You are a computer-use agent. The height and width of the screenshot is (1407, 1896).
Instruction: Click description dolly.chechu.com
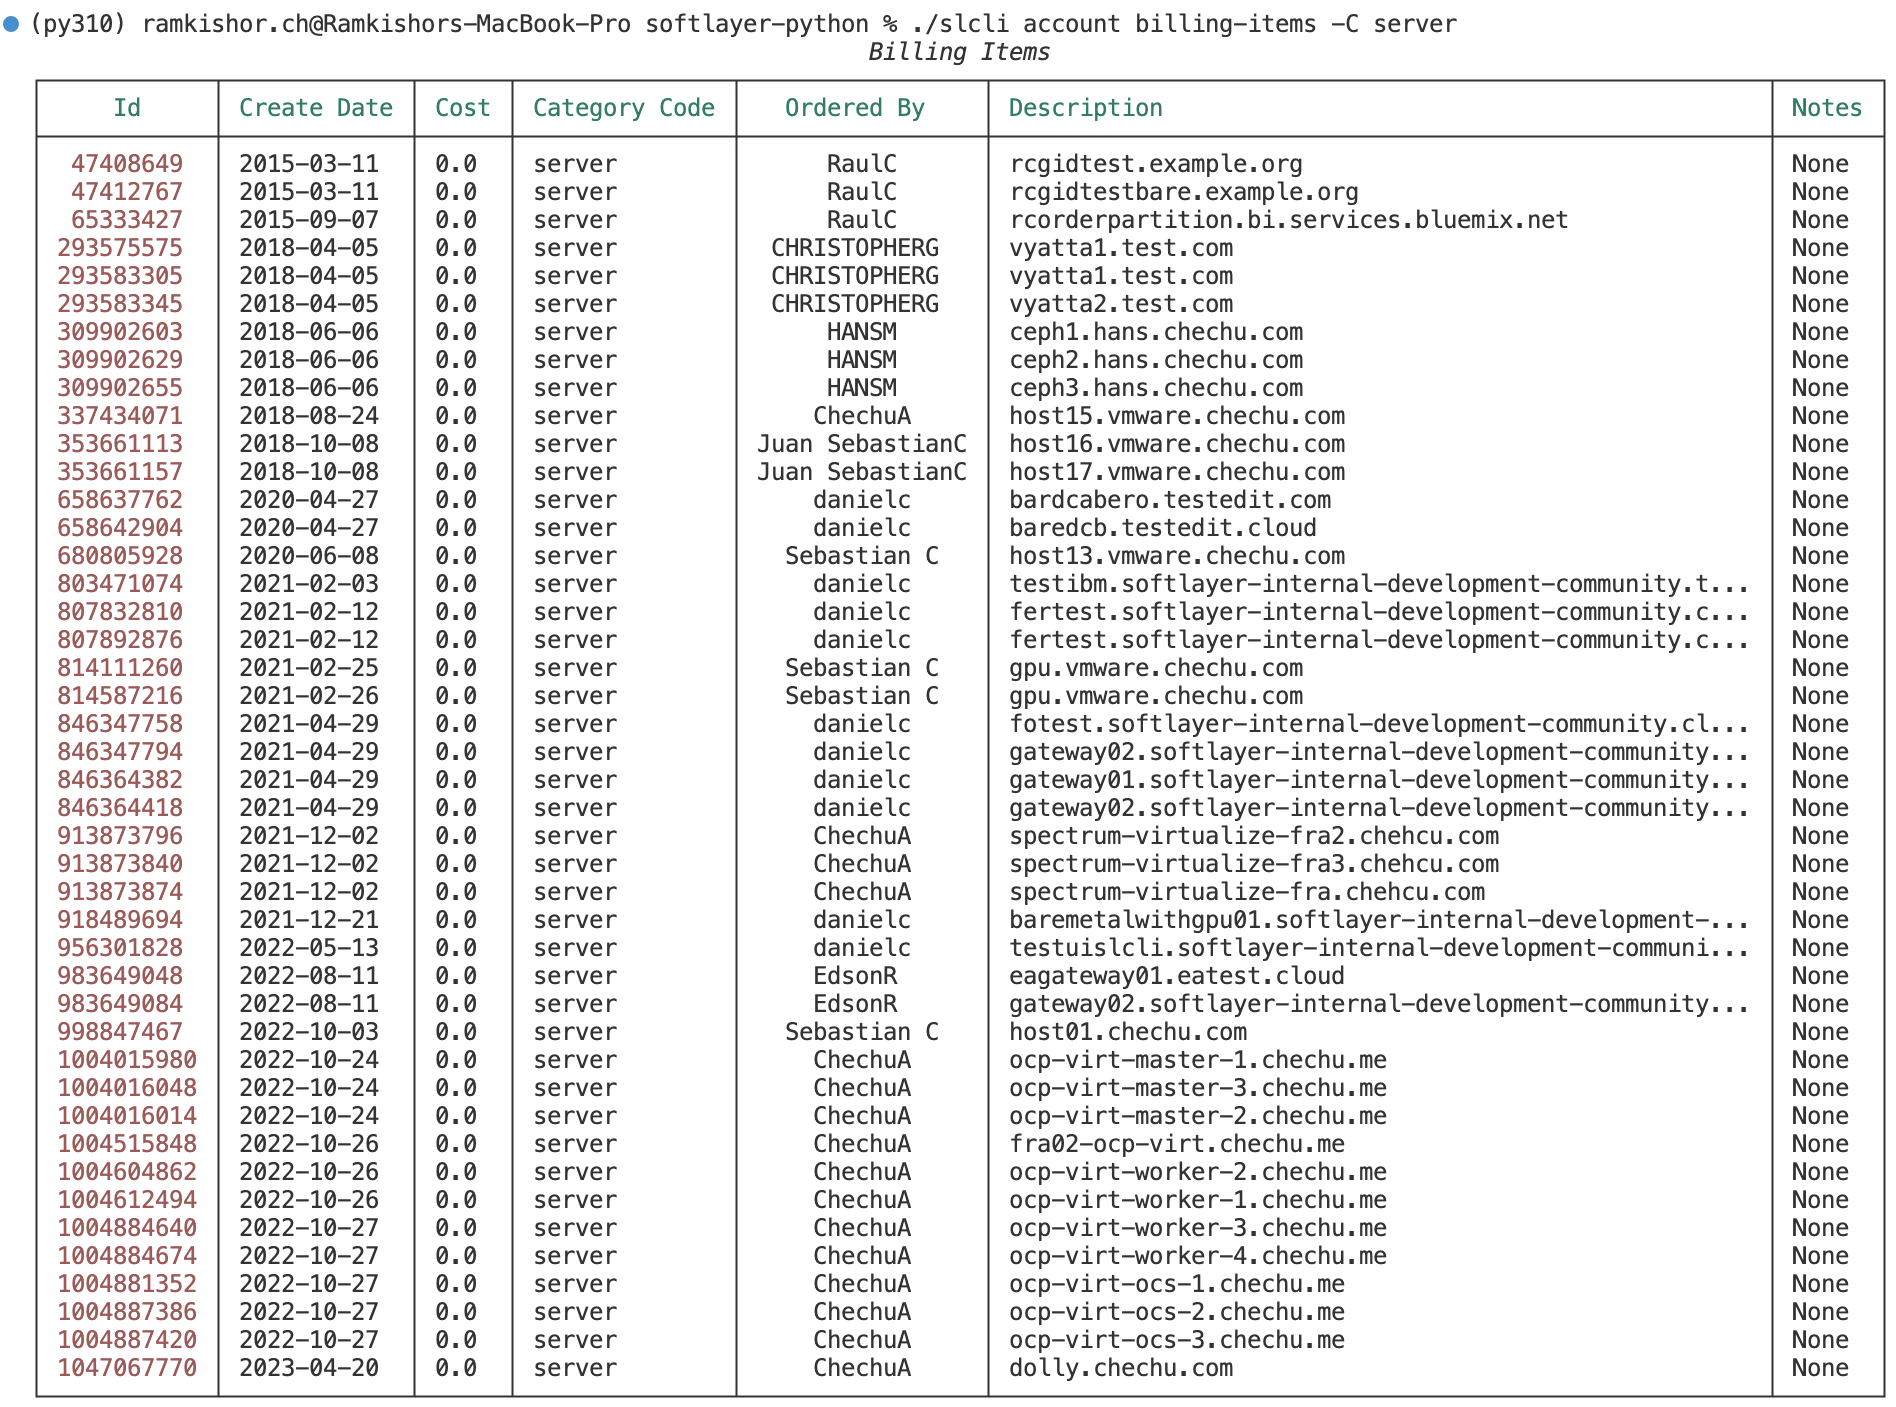[x=1121, y=1368]
